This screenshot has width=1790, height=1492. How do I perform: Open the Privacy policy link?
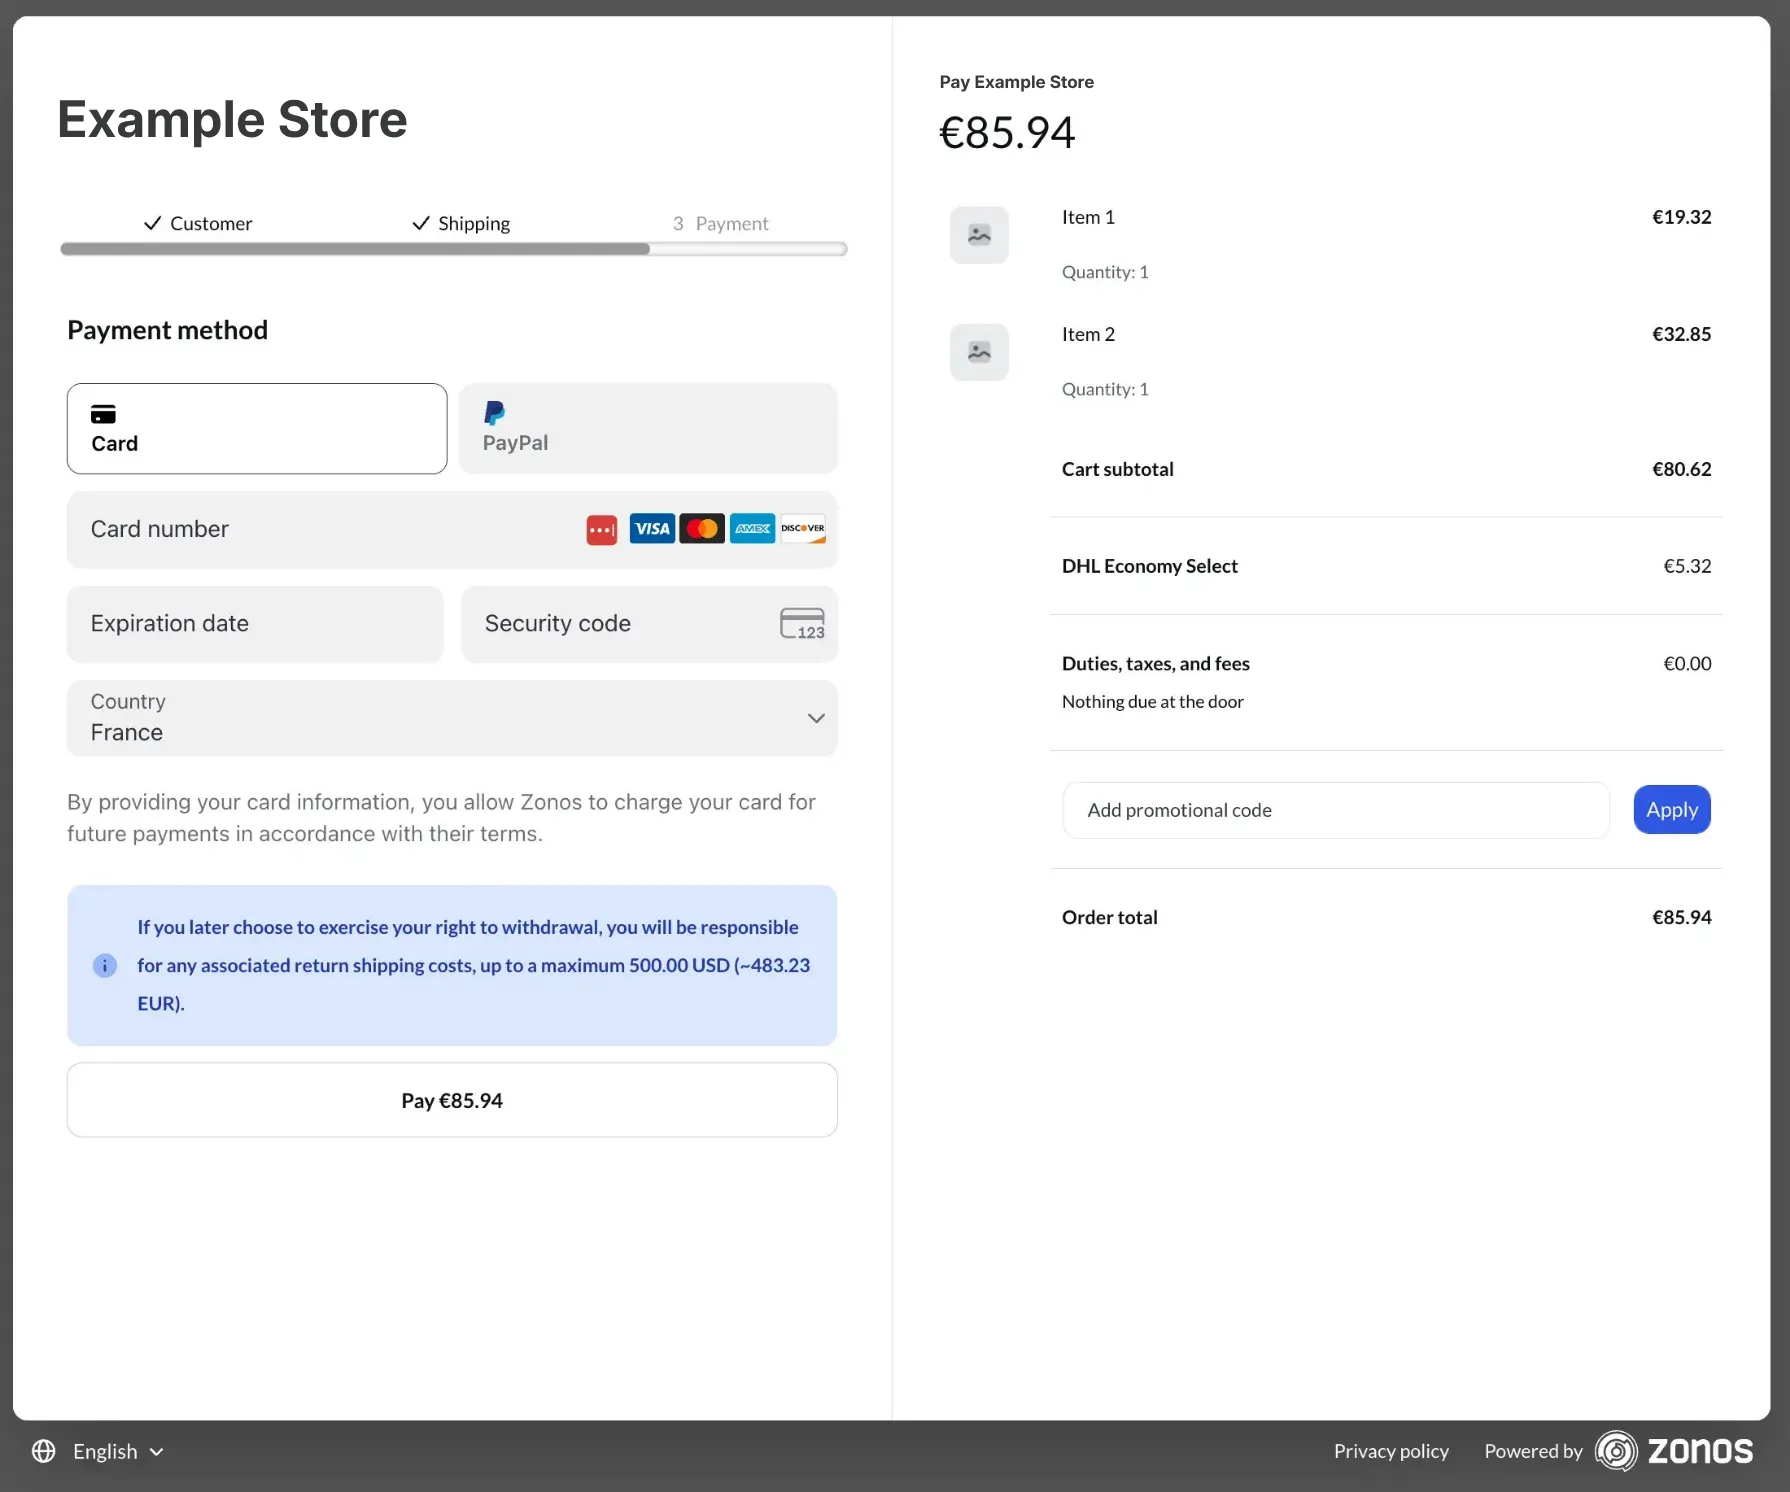coord(1391,1451)
